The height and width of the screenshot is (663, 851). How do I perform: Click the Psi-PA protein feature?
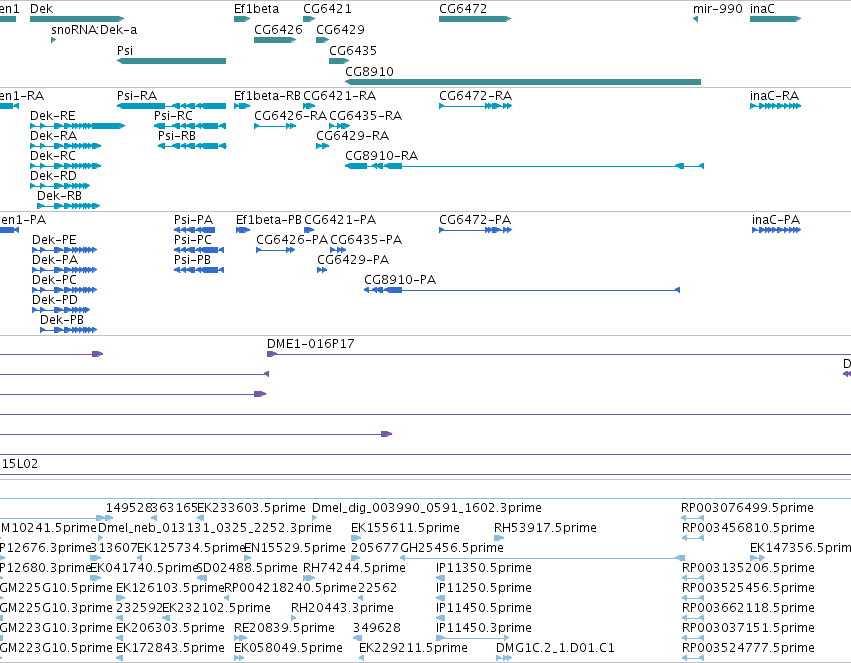[x=194, y=230]
